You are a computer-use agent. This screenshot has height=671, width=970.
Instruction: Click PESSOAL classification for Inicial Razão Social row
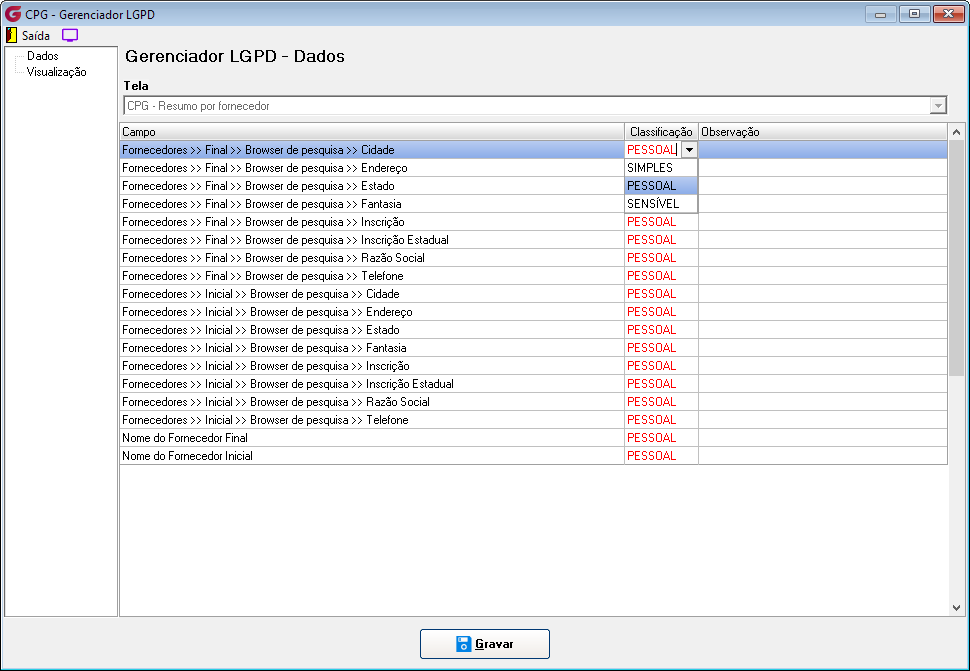(661, 401)
